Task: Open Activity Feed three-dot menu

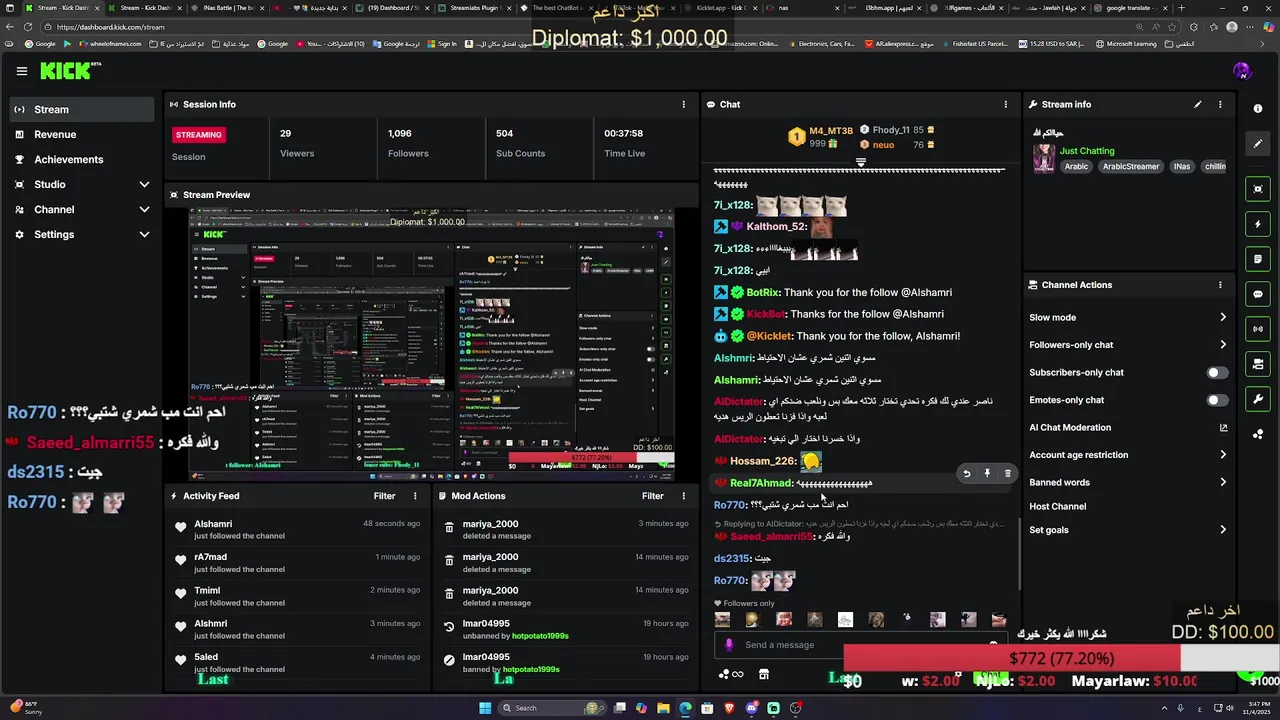Action: tap(415, 496)
